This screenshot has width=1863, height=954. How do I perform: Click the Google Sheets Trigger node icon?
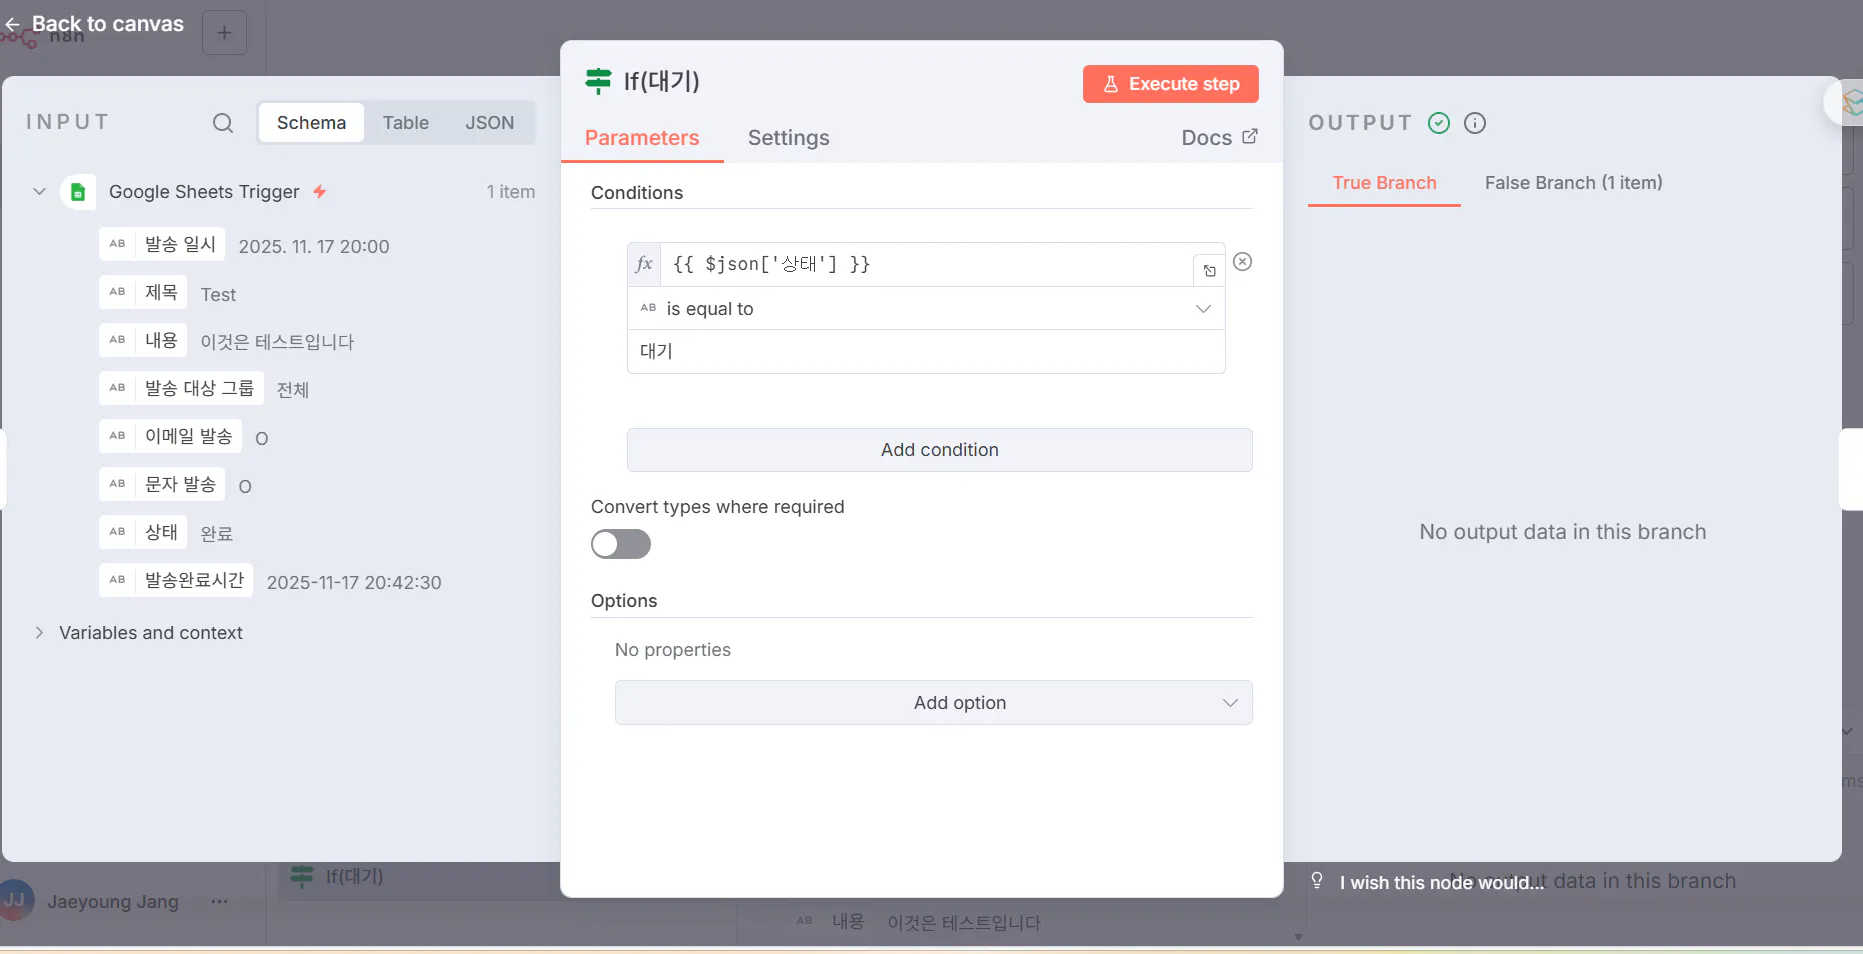coord(78,192)
